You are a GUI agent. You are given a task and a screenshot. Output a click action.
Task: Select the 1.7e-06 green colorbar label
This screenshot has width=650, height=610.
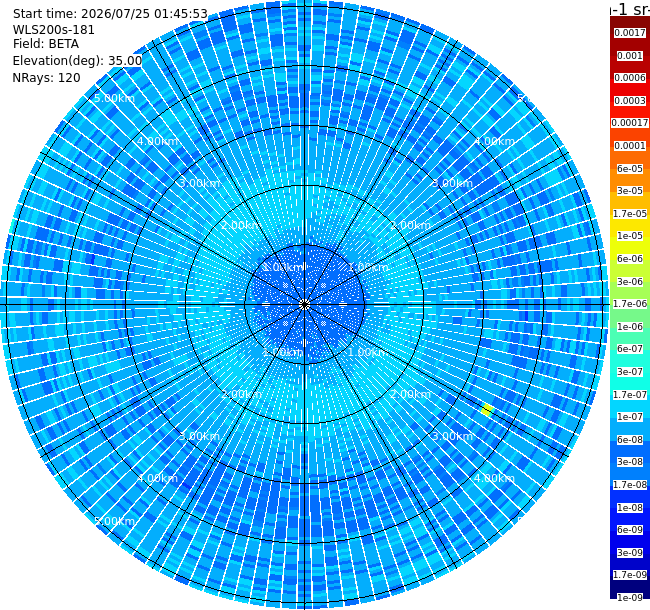point(630,304)
